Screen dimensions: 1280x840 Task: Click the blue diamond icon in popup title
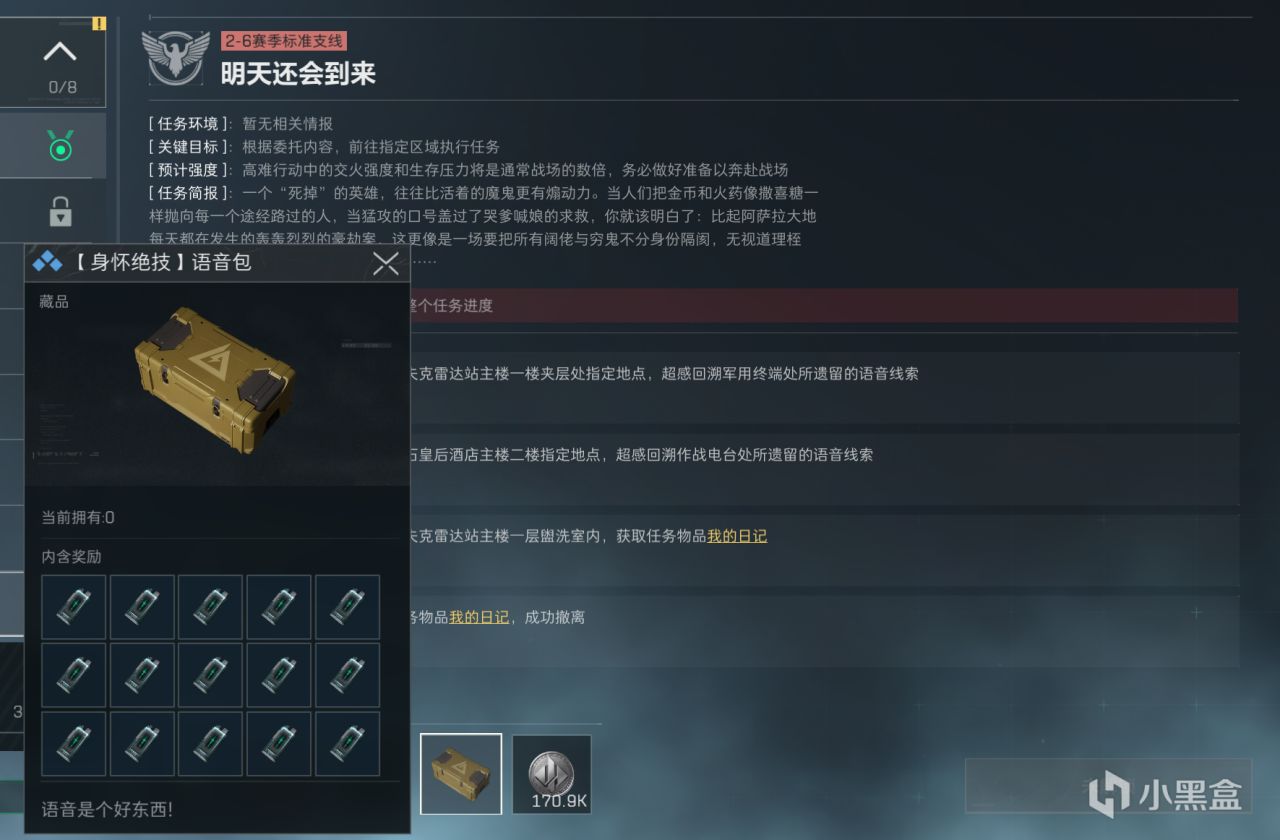[47, 263]
